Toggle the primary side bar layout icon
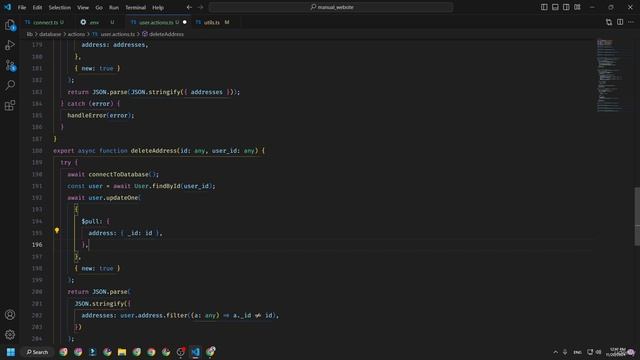Viewport: 640px width, 360px height. (x=544, y=7)
